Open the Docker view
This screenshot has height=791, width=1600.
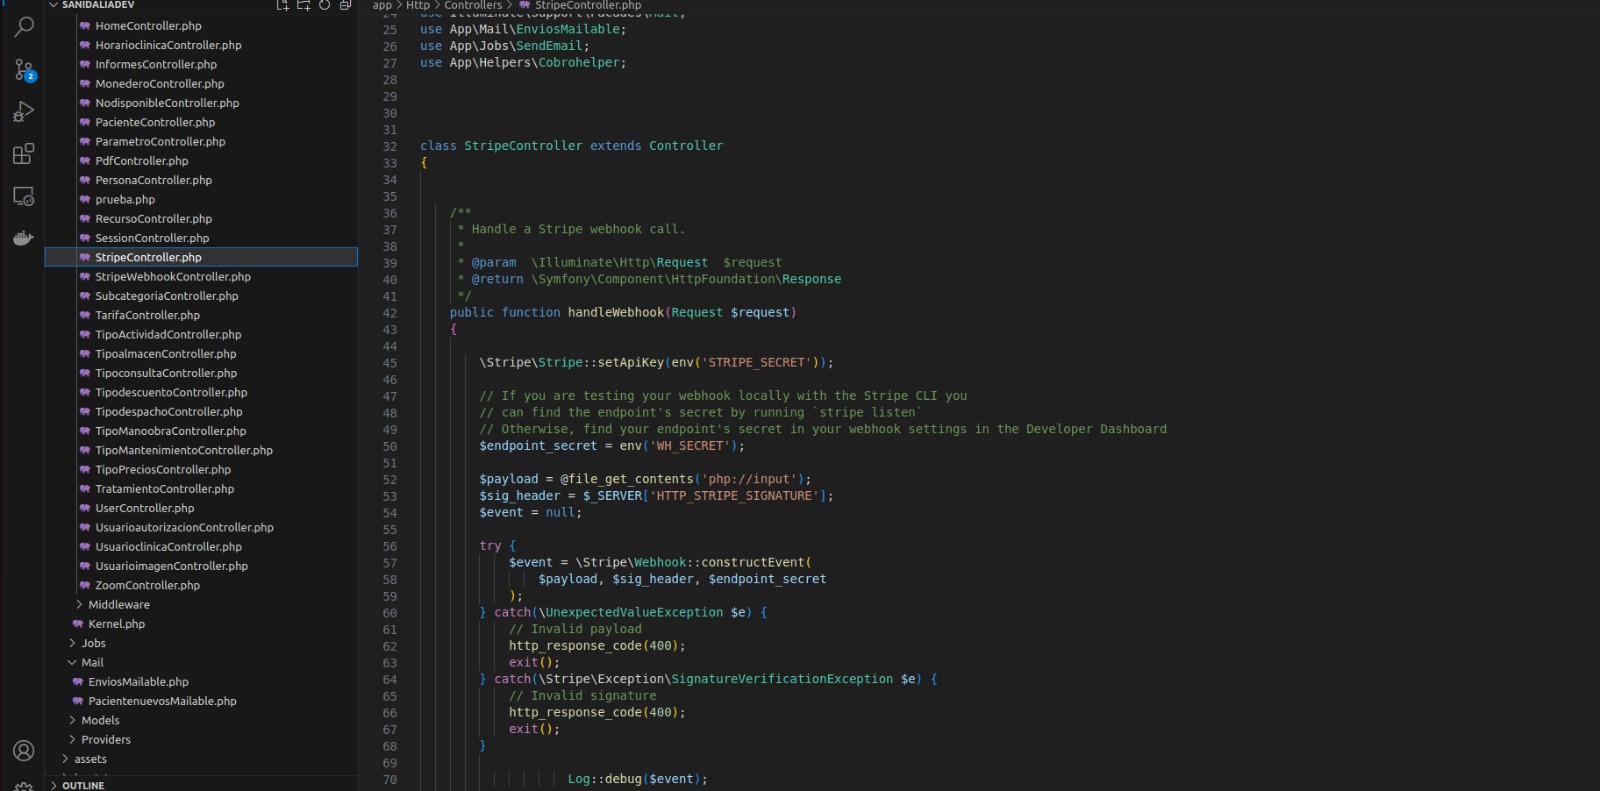click(x=23, y=238)
